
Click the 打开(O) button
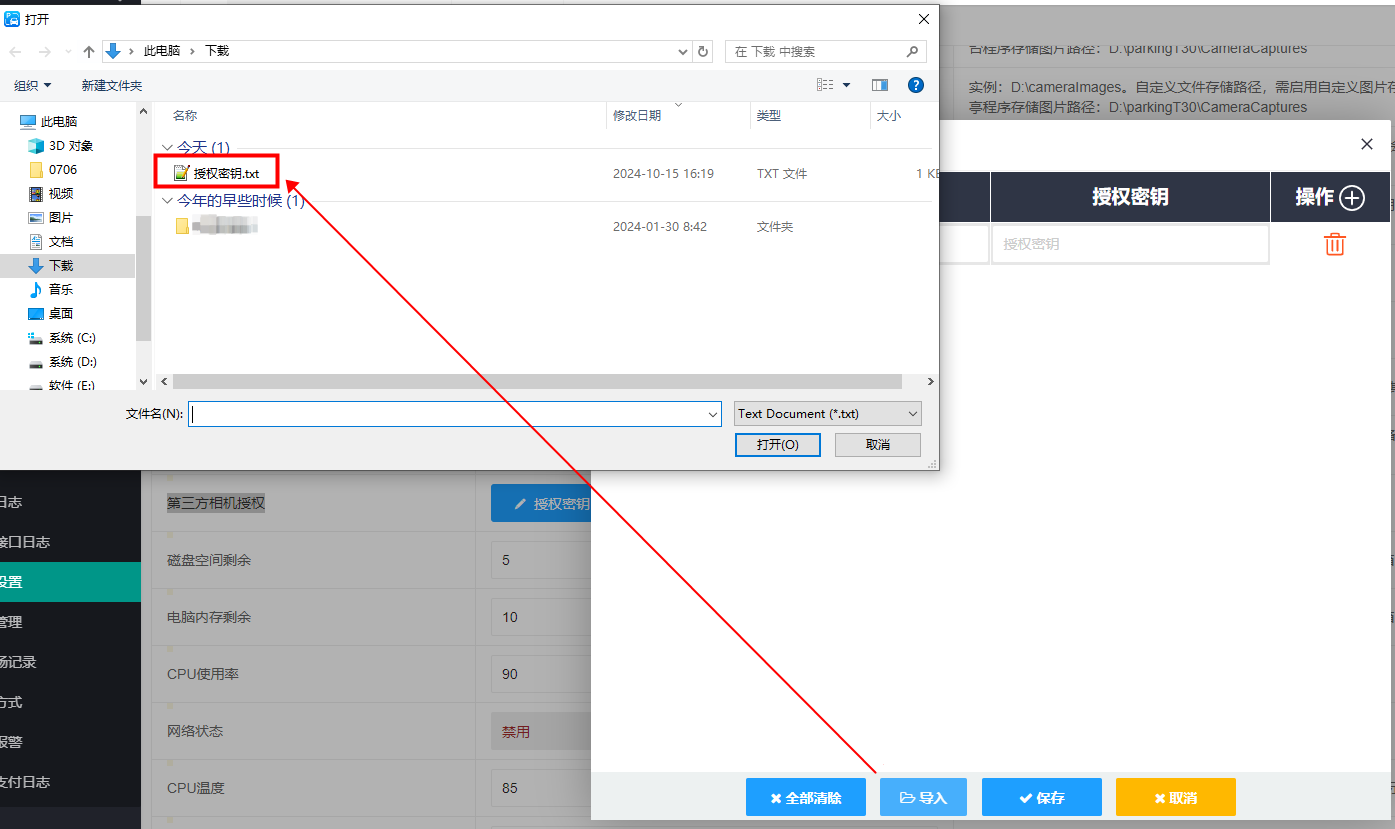pos(777,444)
